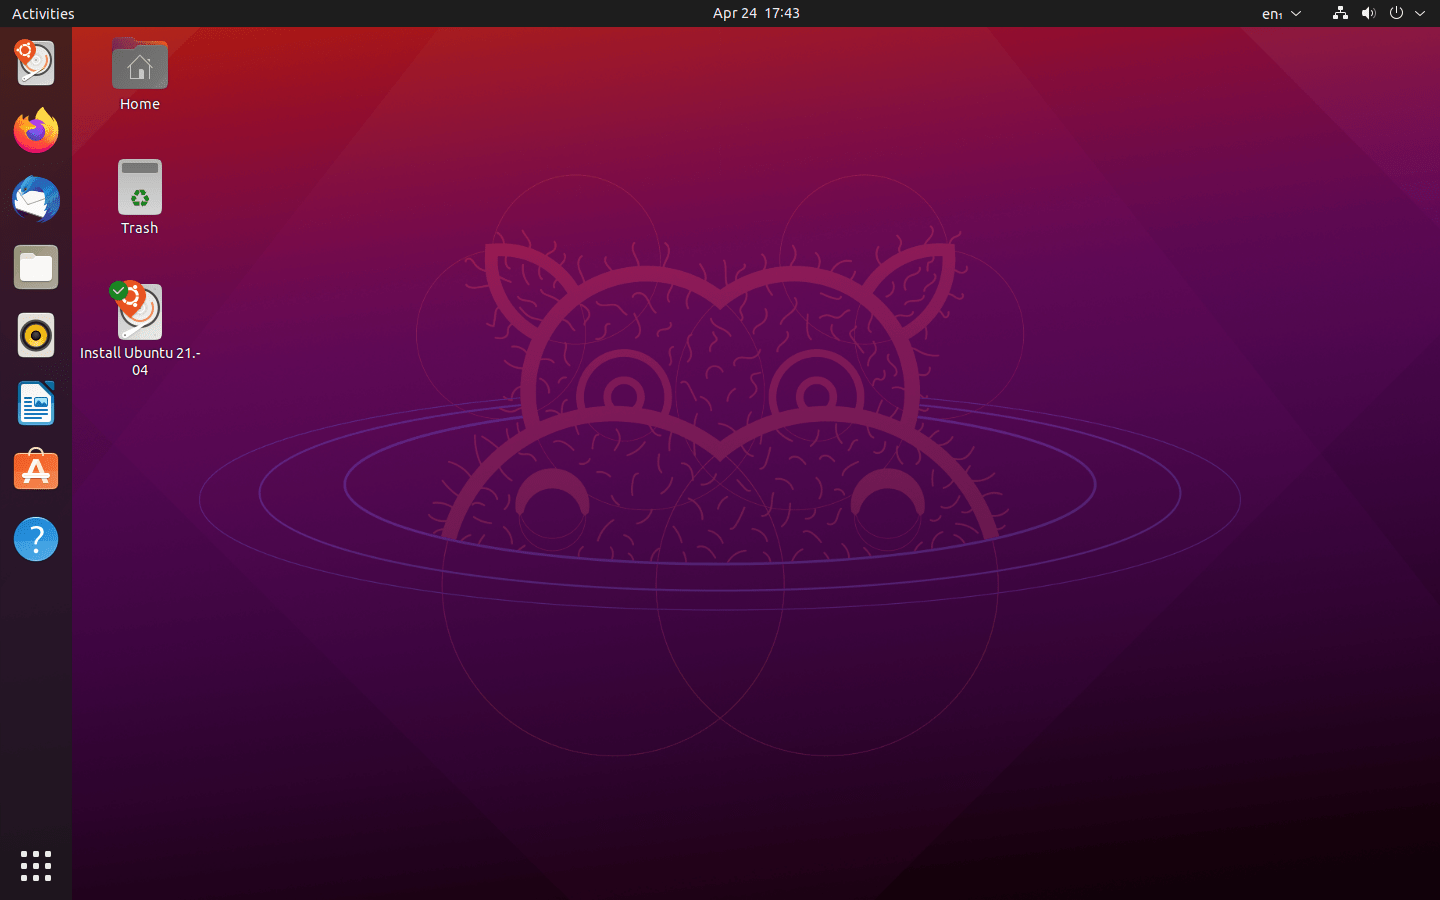Open Ubuntu Software store in dock
Viewport: 1440px width, 900px height.
[35, 471]
